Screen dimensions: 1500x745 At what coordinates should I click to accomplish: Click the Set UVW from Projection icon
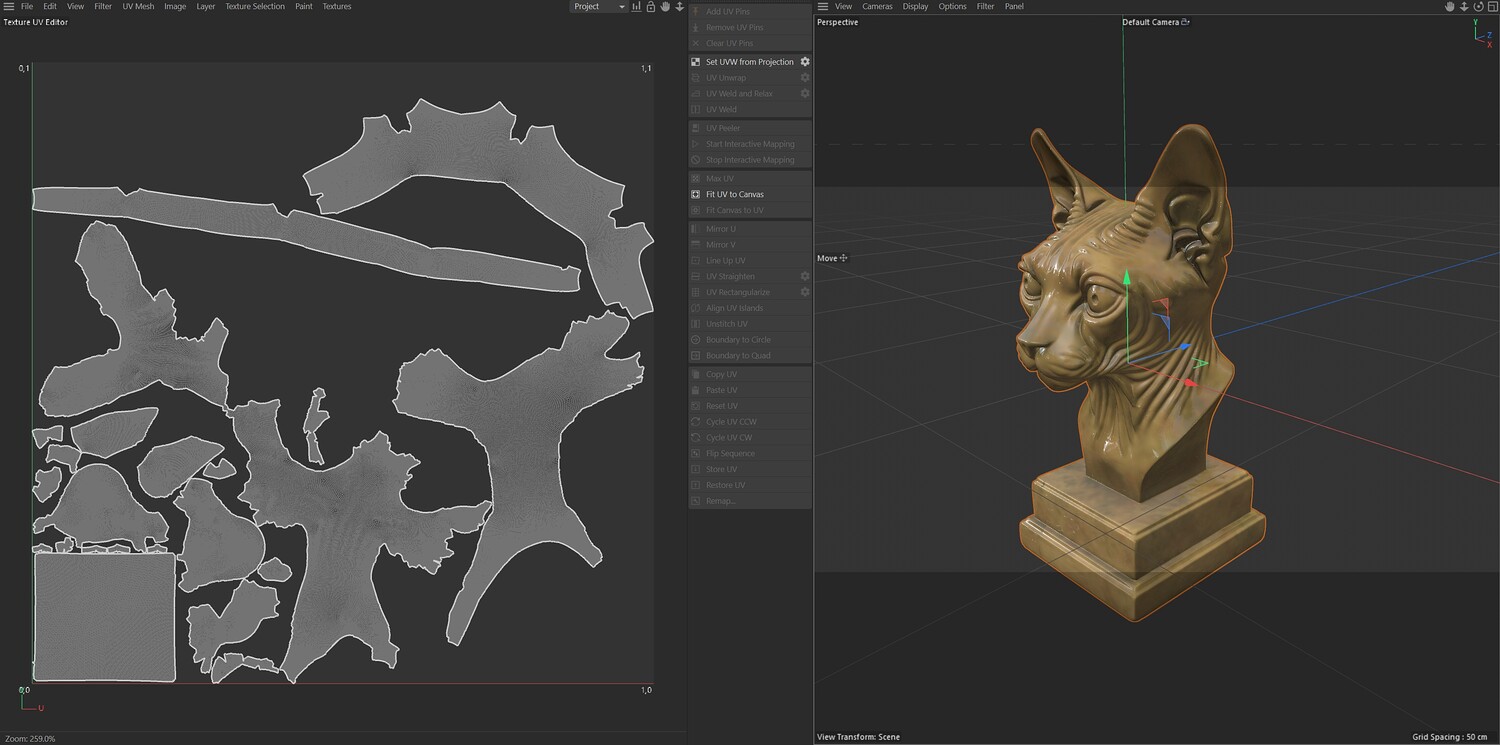click(696, 62)
